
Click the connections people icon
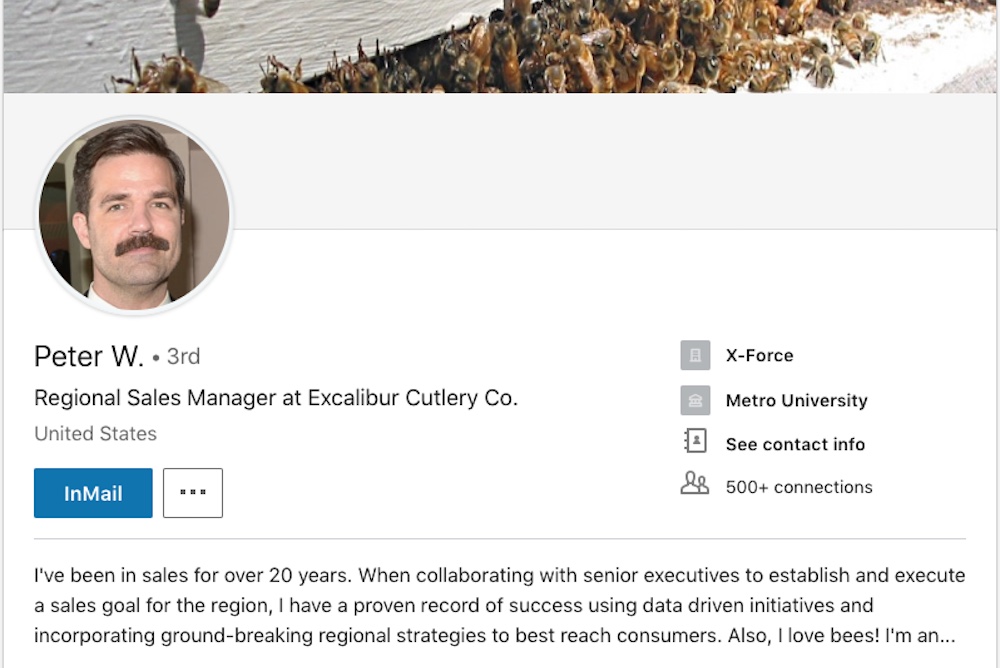click(694, 486)
